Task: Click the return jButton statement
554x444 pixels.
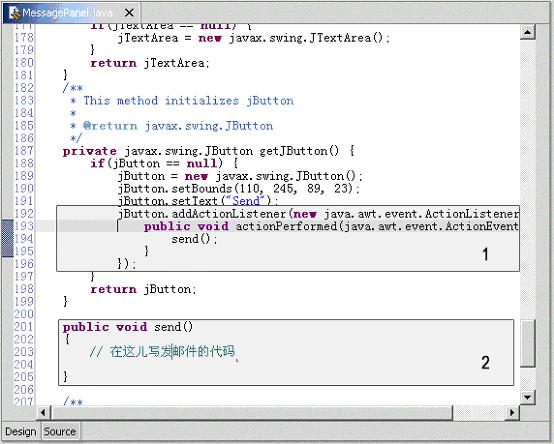Action: pos(143,289)
